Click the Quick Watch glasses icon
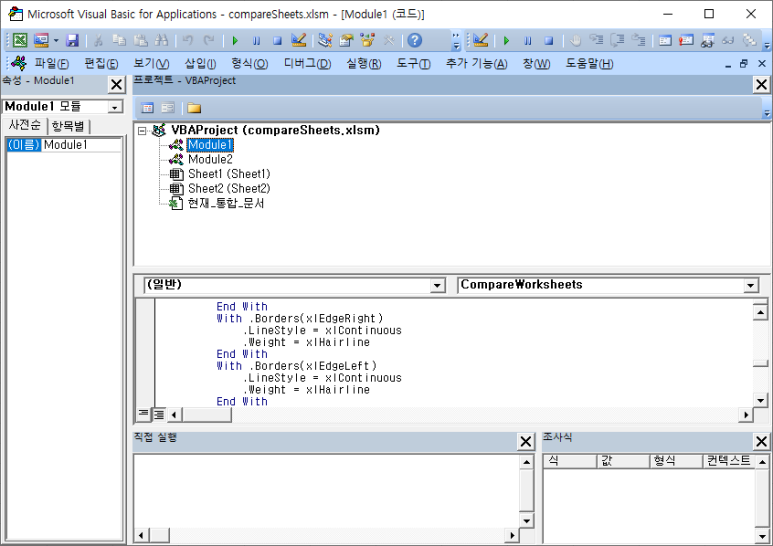 (x=728, y=40)
